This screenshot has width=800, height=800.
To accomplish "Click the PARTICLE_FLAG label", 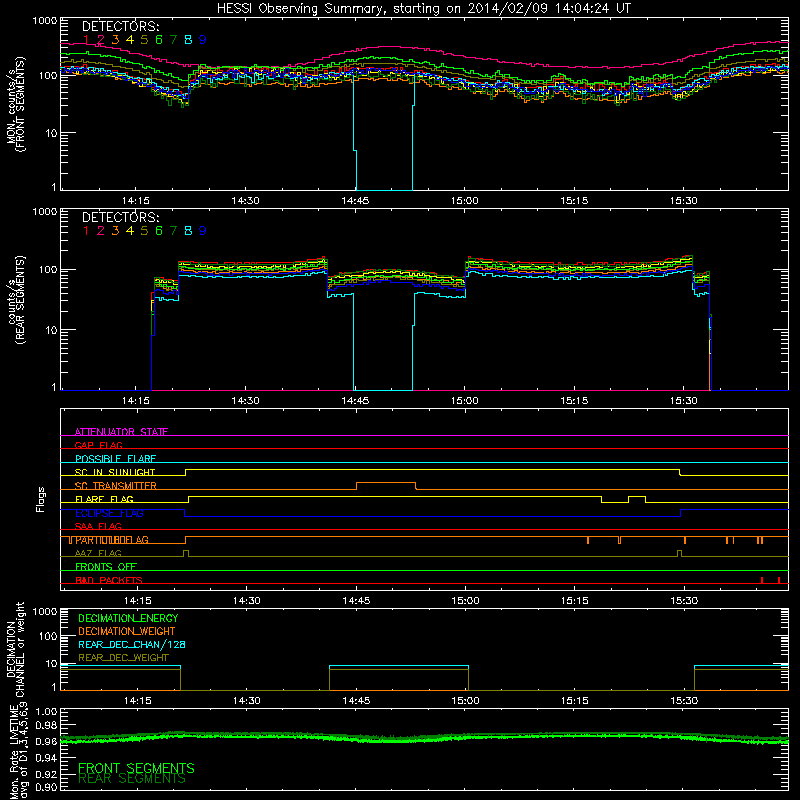I will click(x=112, y=540).
